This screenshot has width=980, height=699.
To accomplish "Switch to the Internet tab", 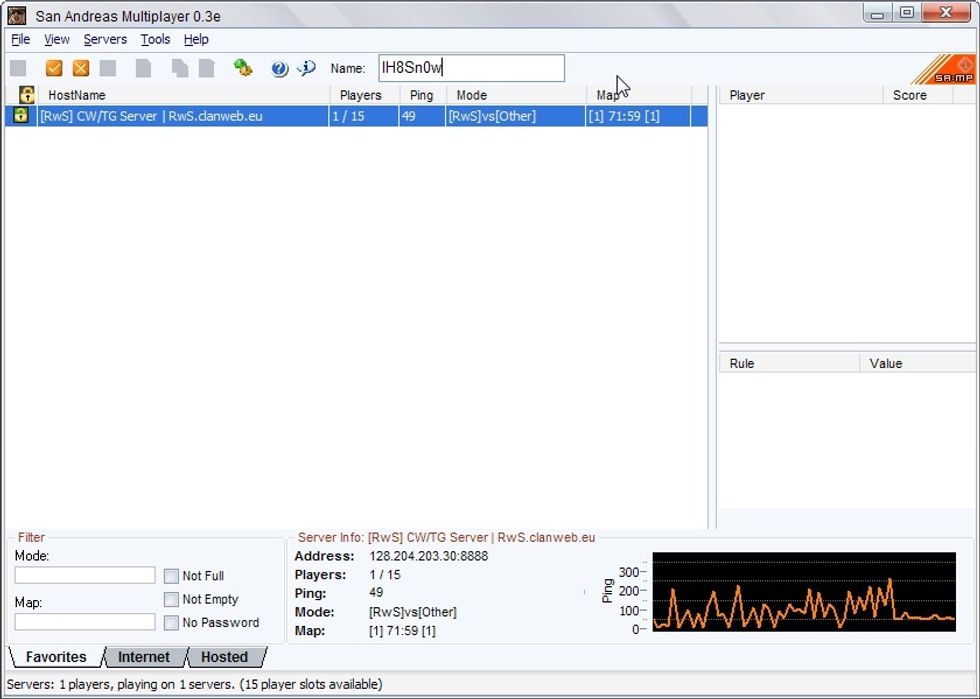I will (144, 657).
